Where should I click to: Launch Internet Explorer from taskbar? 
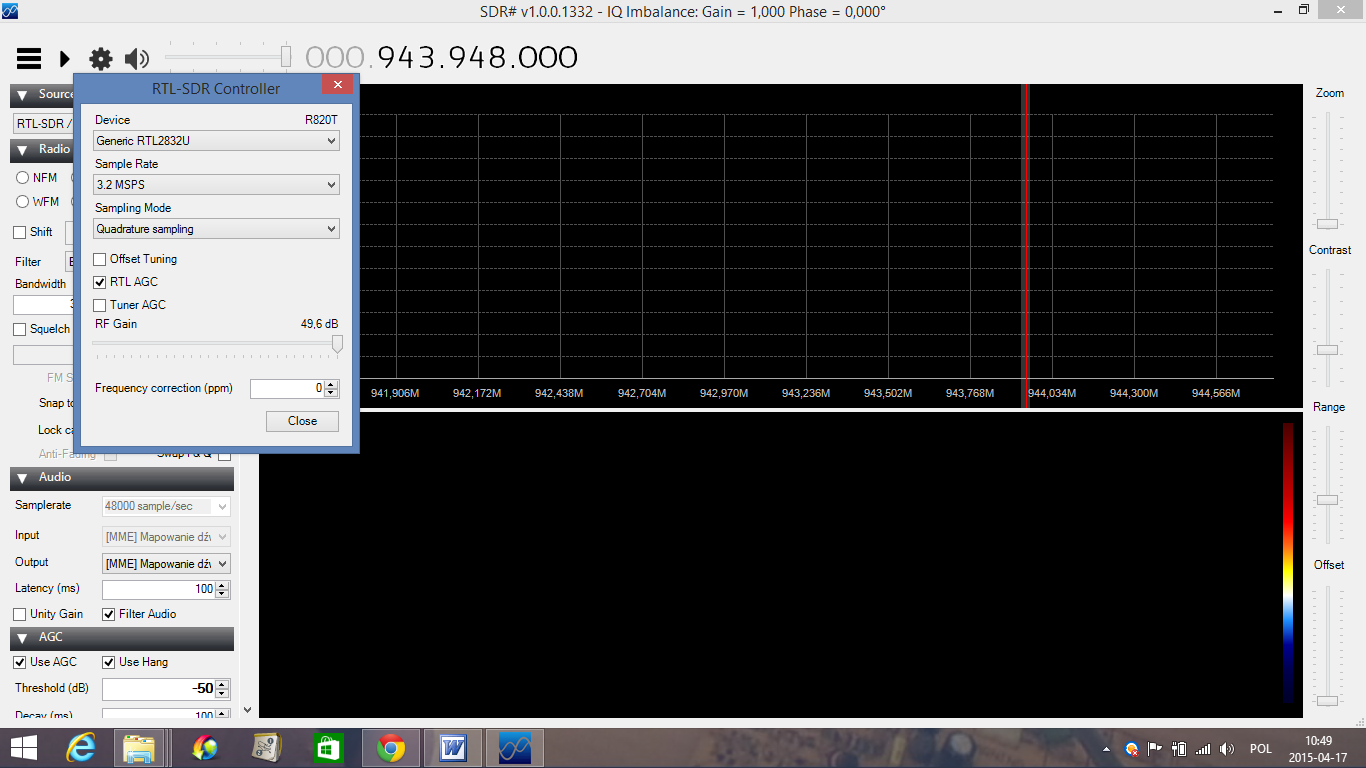pos(83,748)
